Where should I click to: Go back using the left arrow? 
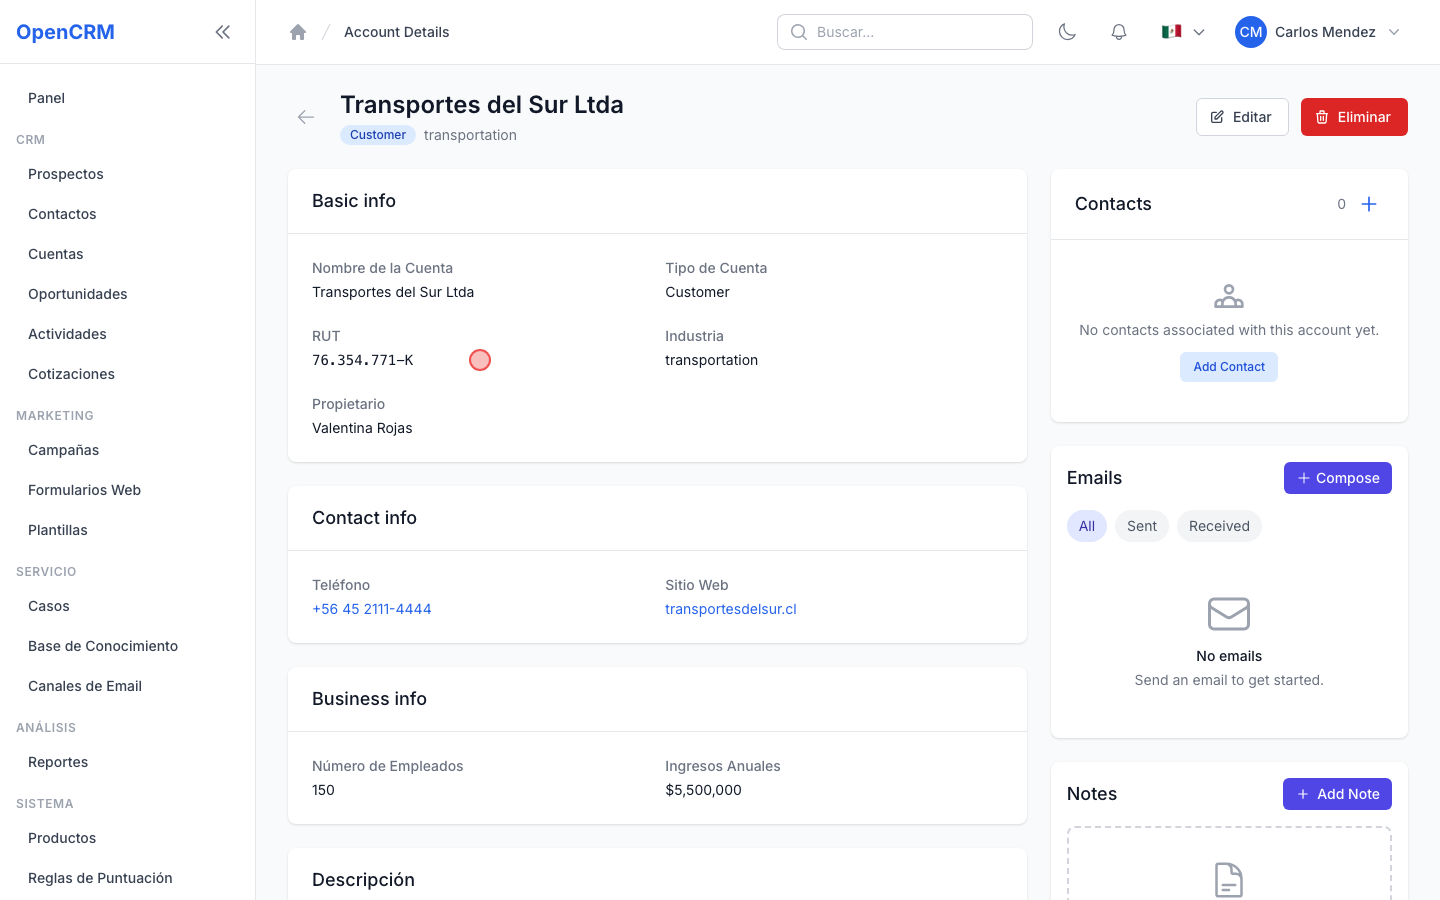click(x=306, y=117)
